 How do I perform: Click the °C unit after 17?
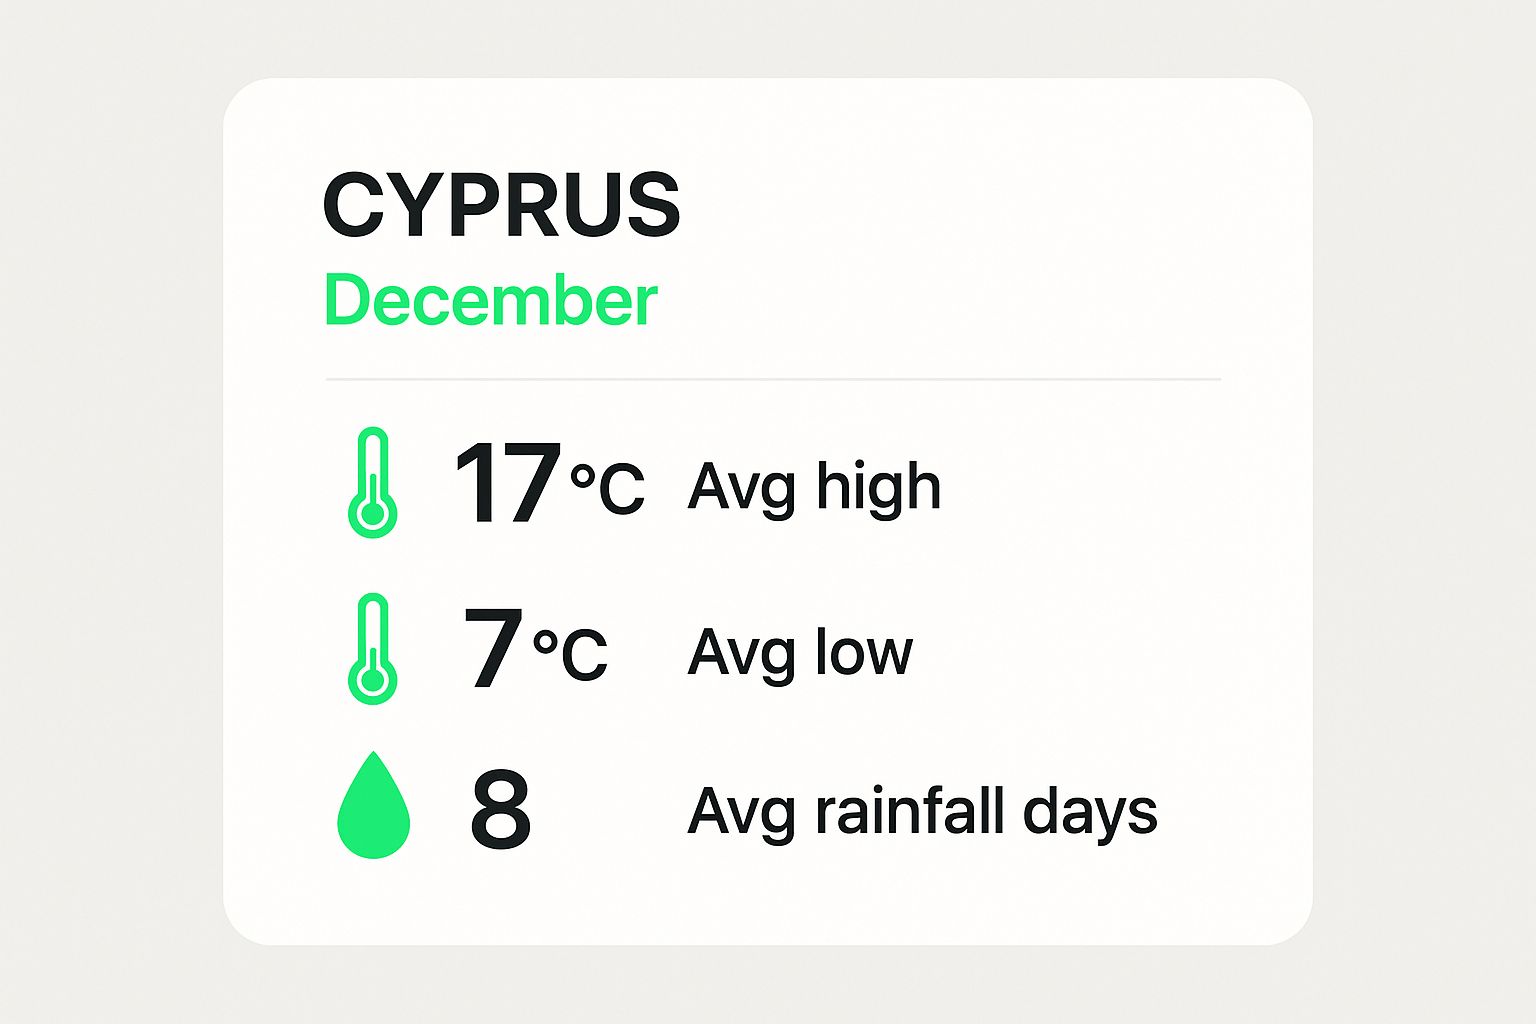pos(607,489)
